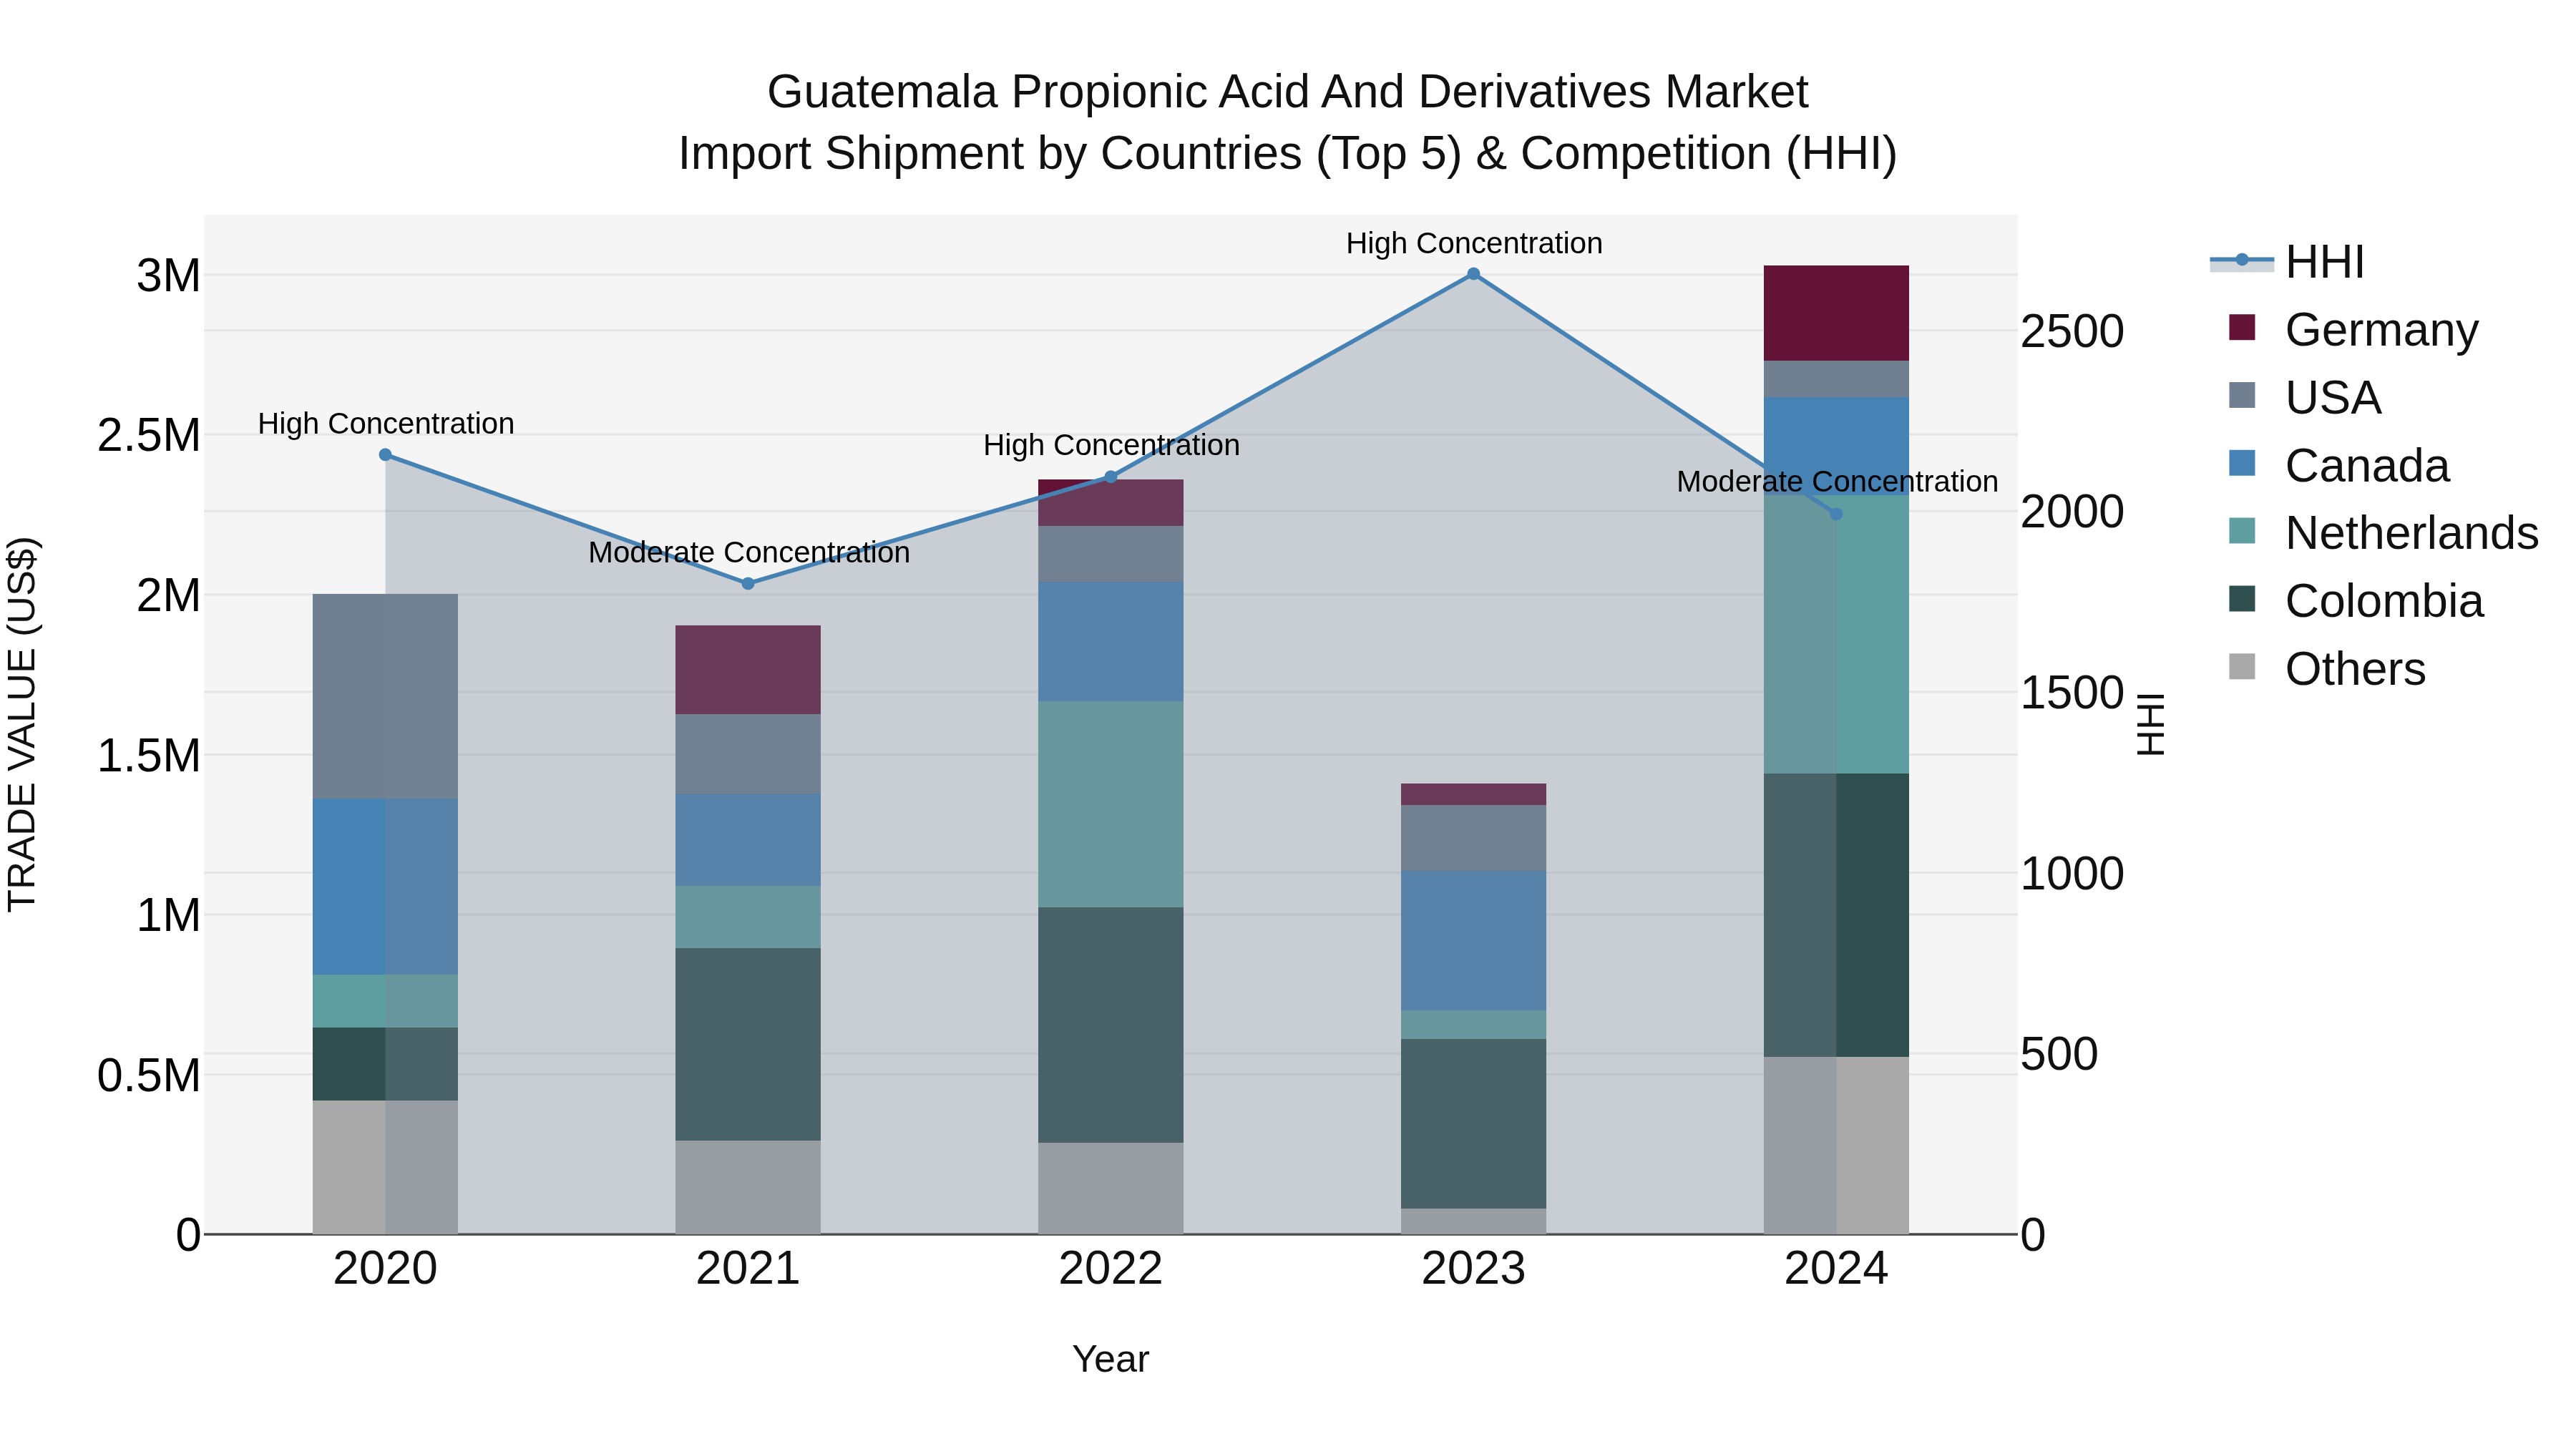Click the 2024 Netherlands bar segment

click(x=1836, y=635)
